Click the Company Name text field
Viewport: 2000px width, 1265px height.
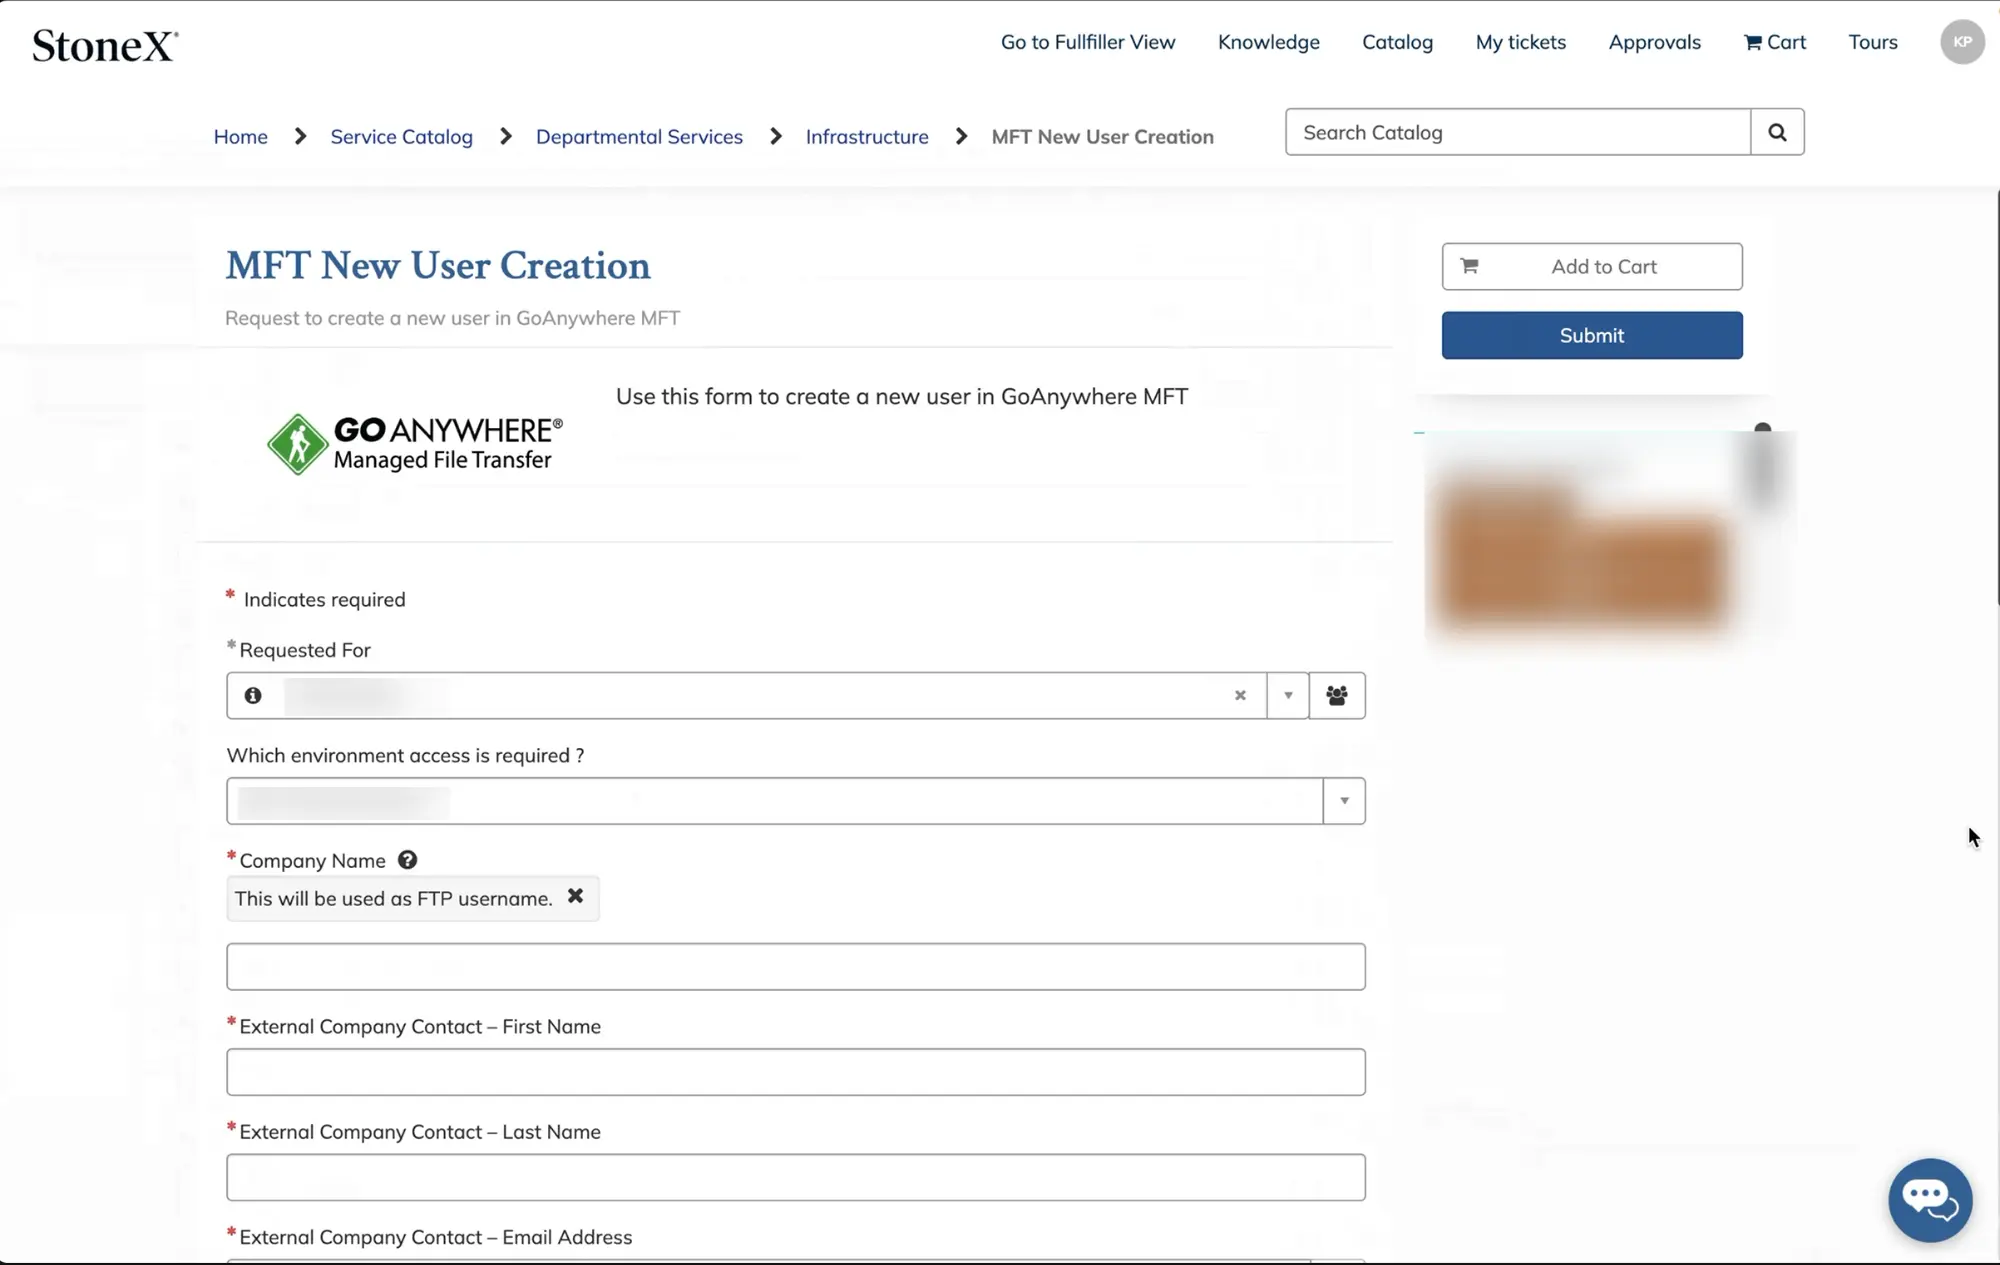pos(795,966)
